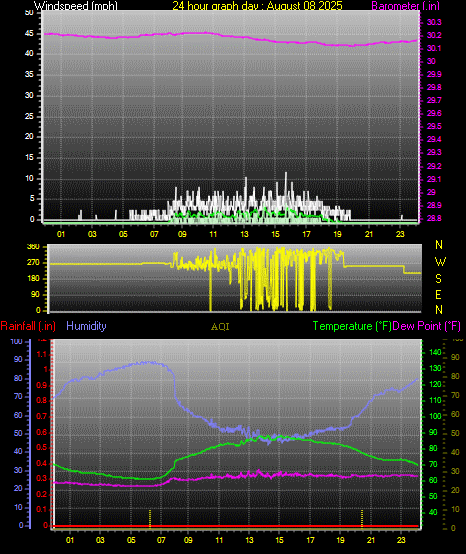The width and height of the screenshot is (466, 554).
Task: Click the 30.3 barometer axis value
Action: click(x=434, y=22)
